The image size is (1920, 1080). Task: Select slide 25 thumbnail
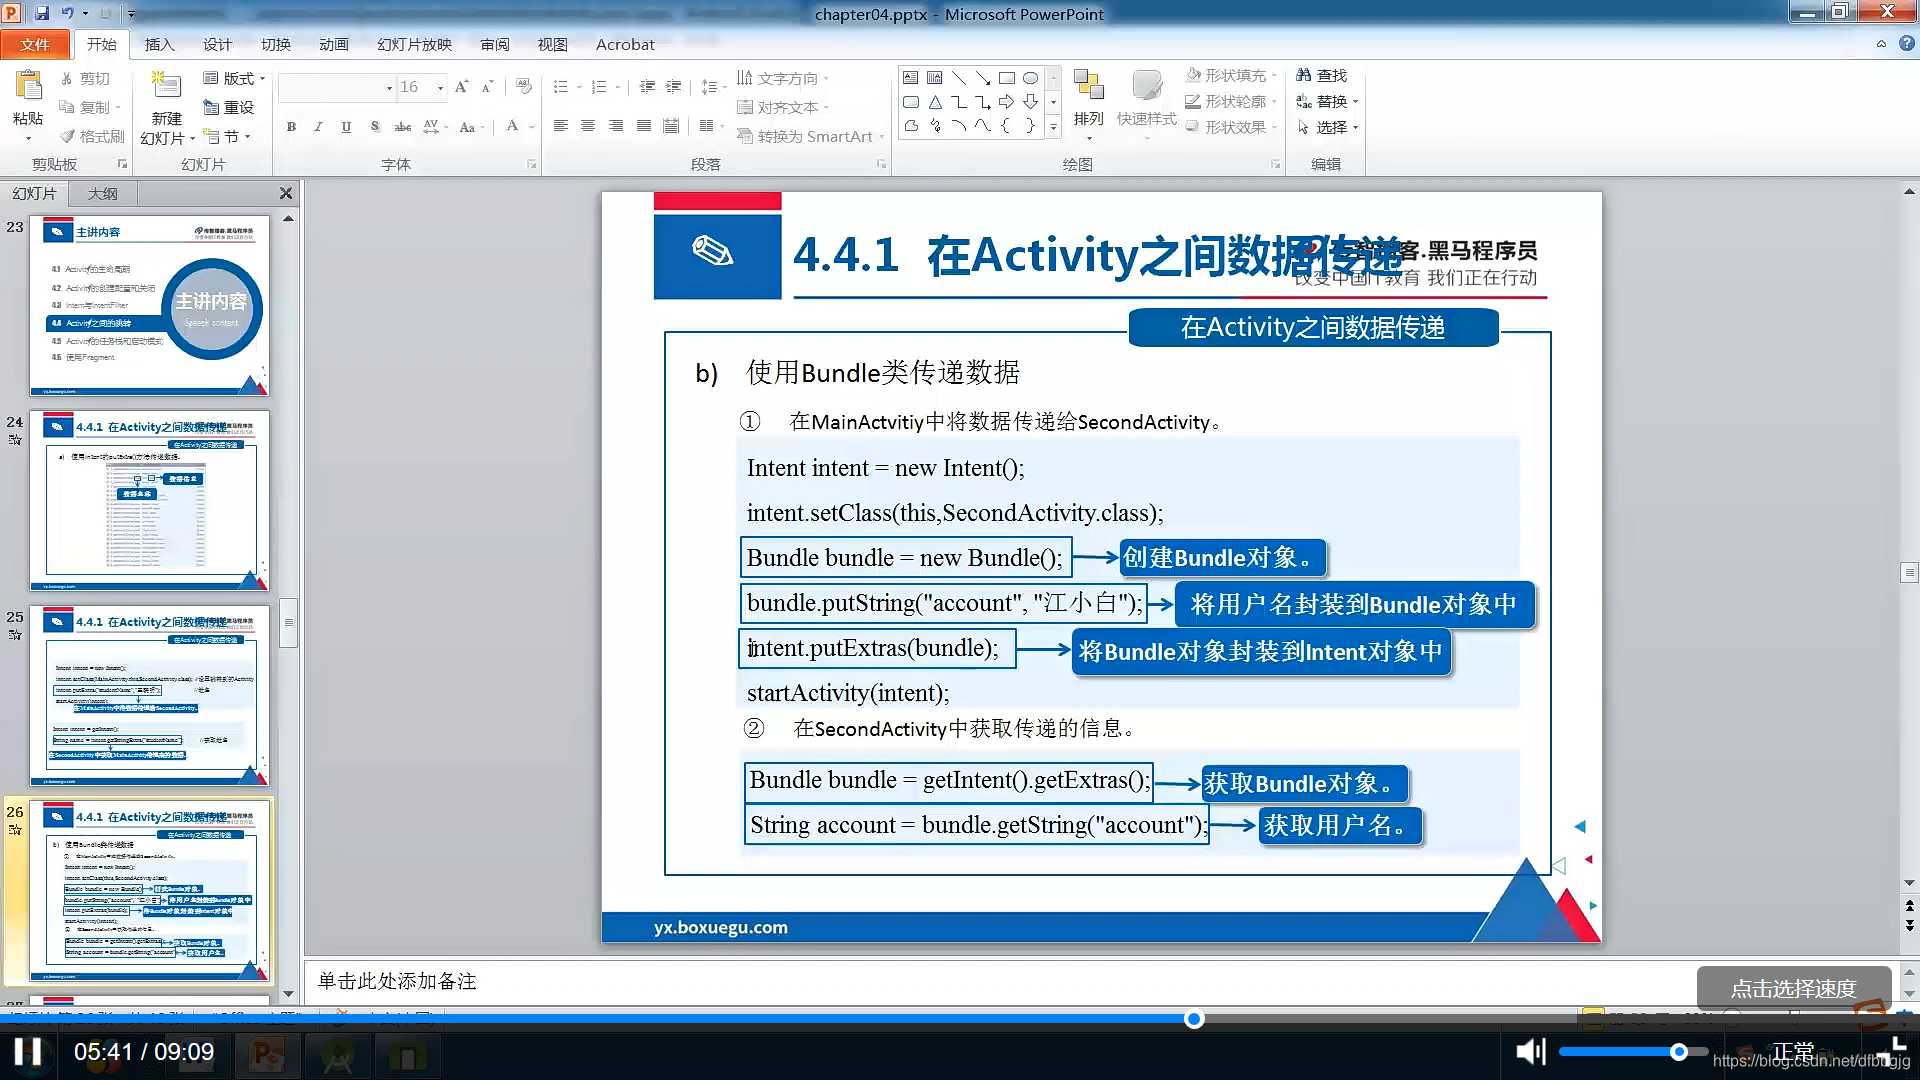[x=150, y=695]
